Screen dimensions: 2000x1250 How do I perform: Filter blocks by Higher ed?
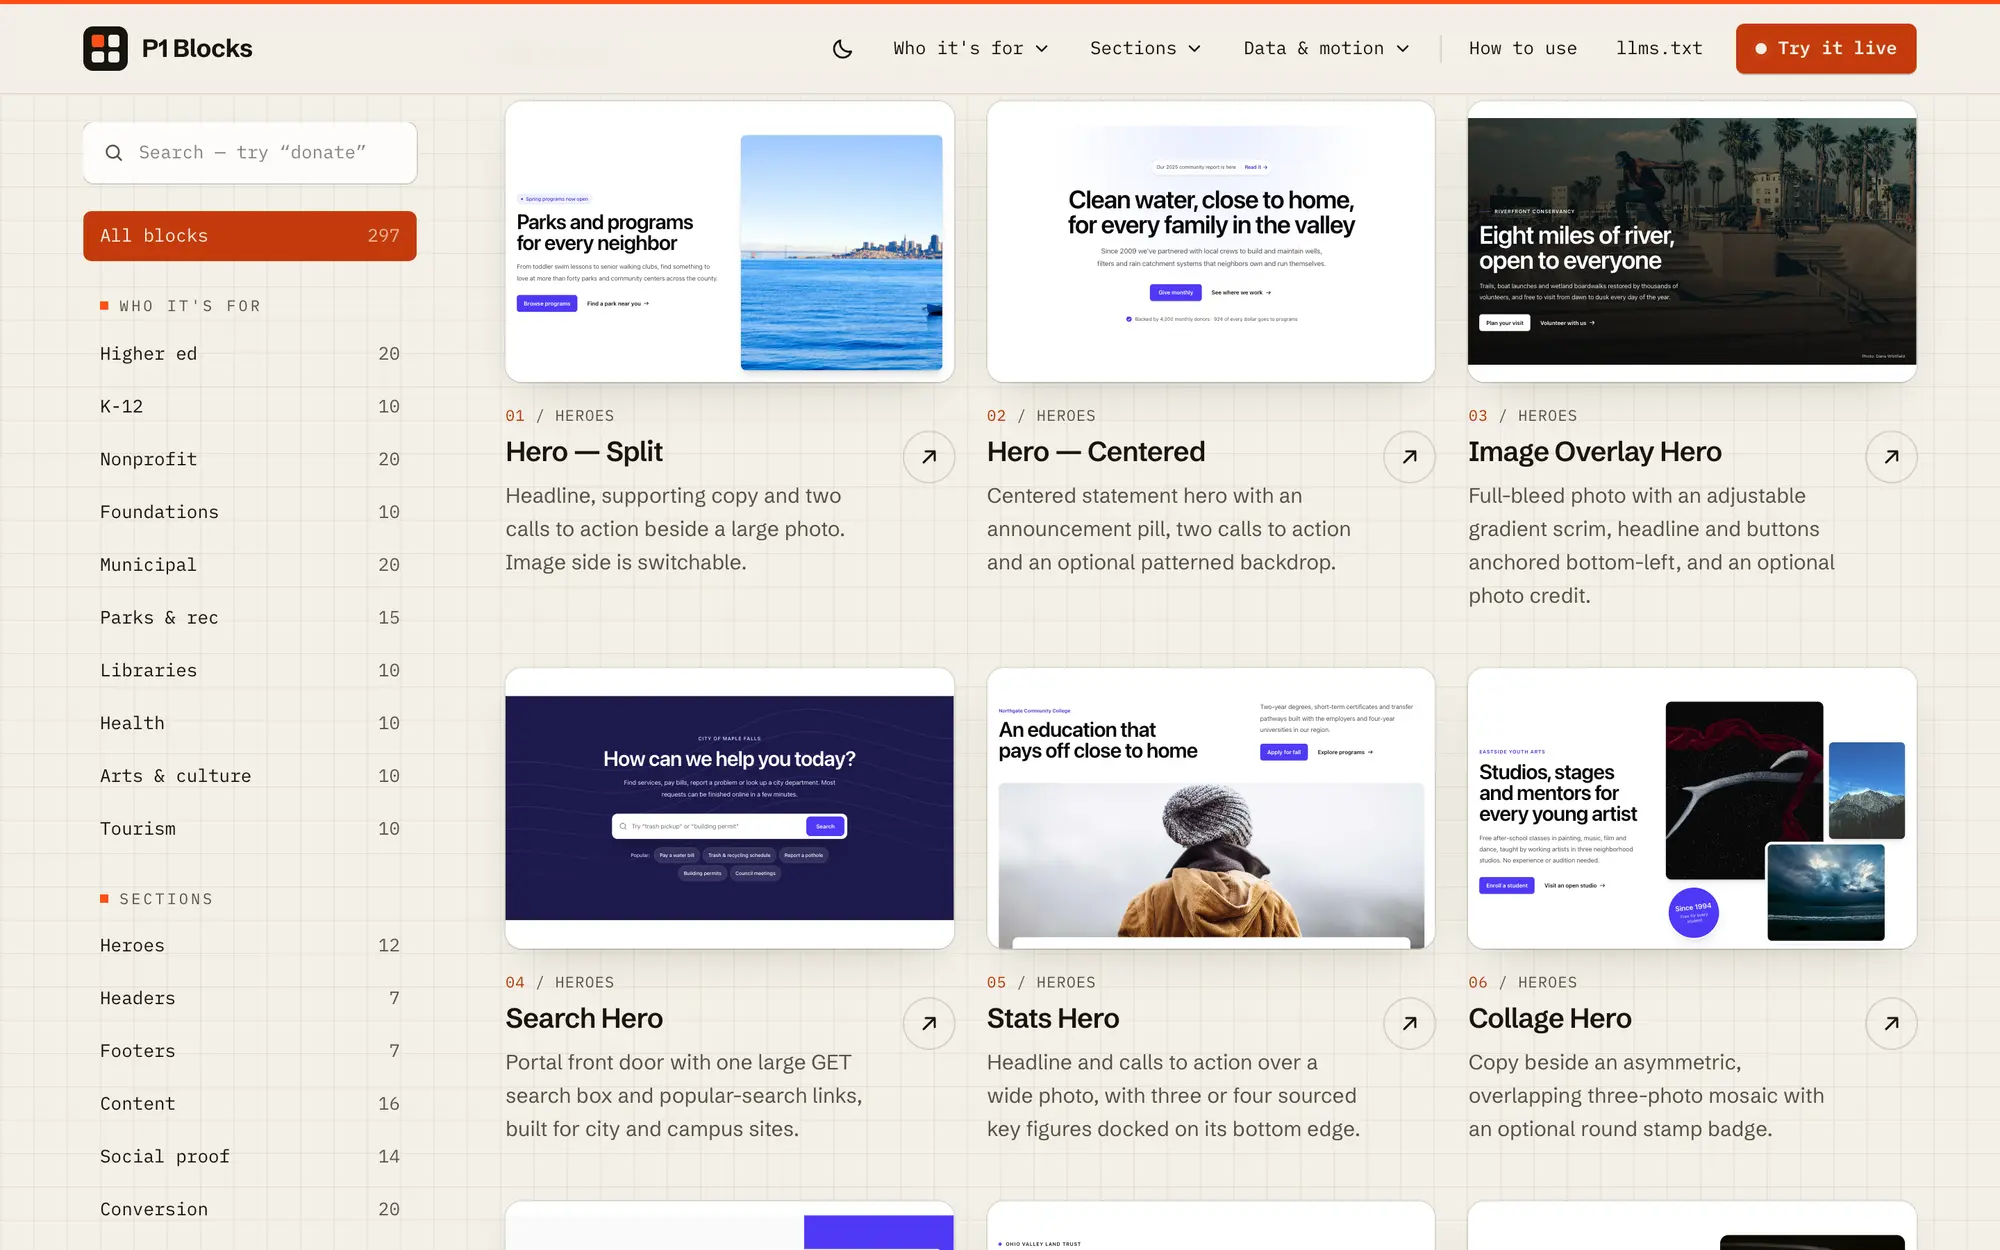250,354
